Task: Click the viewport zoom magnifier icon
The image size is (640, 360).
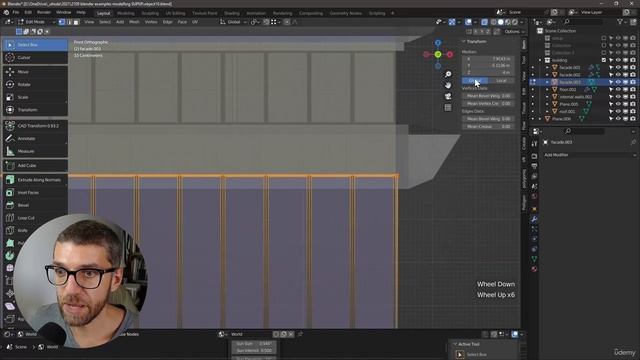Action: pos(448,74)
